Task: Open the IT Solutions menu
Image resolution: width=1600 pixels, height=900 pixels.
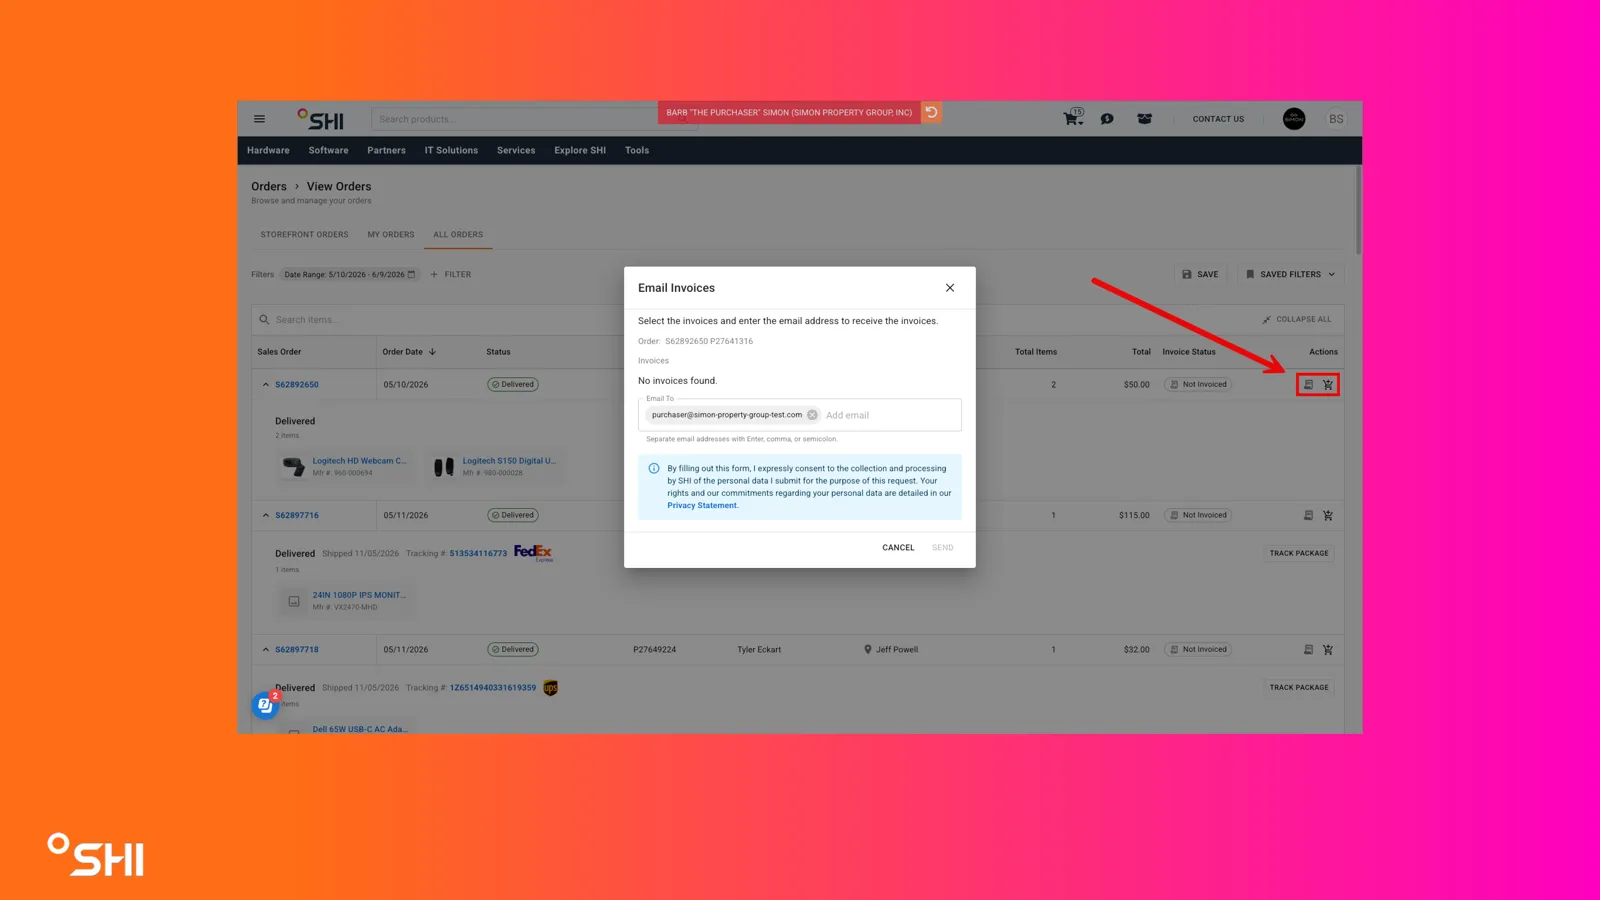Action: coord(451,150)
